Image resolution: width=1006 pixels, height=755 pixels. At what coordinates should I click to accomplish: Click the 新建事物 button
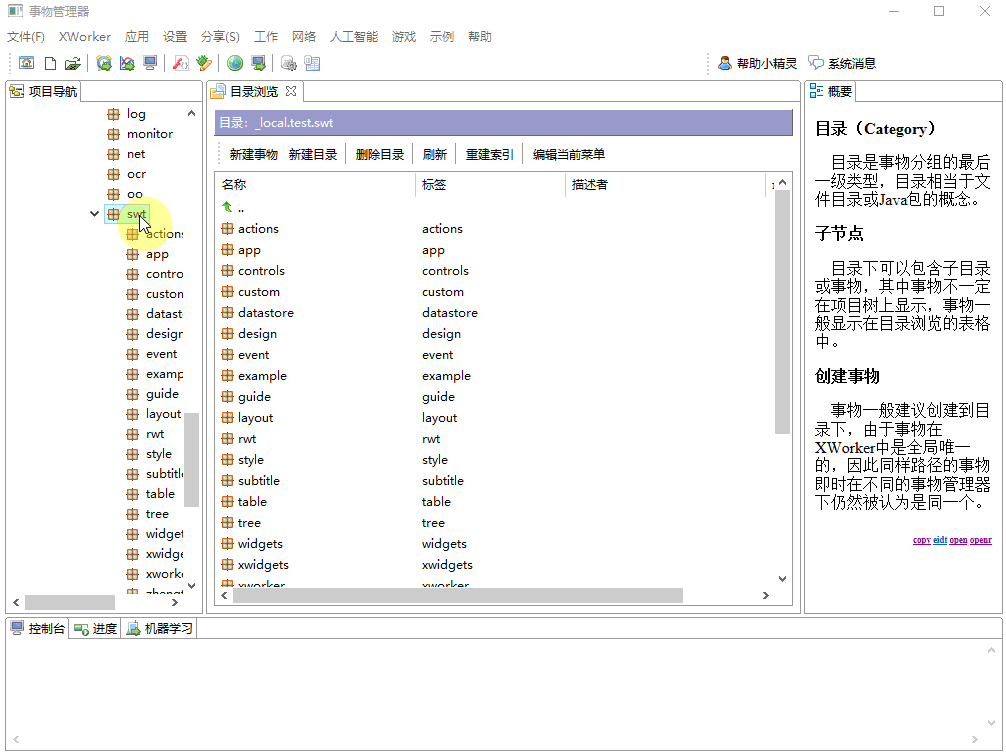click(x=253, y=154)
